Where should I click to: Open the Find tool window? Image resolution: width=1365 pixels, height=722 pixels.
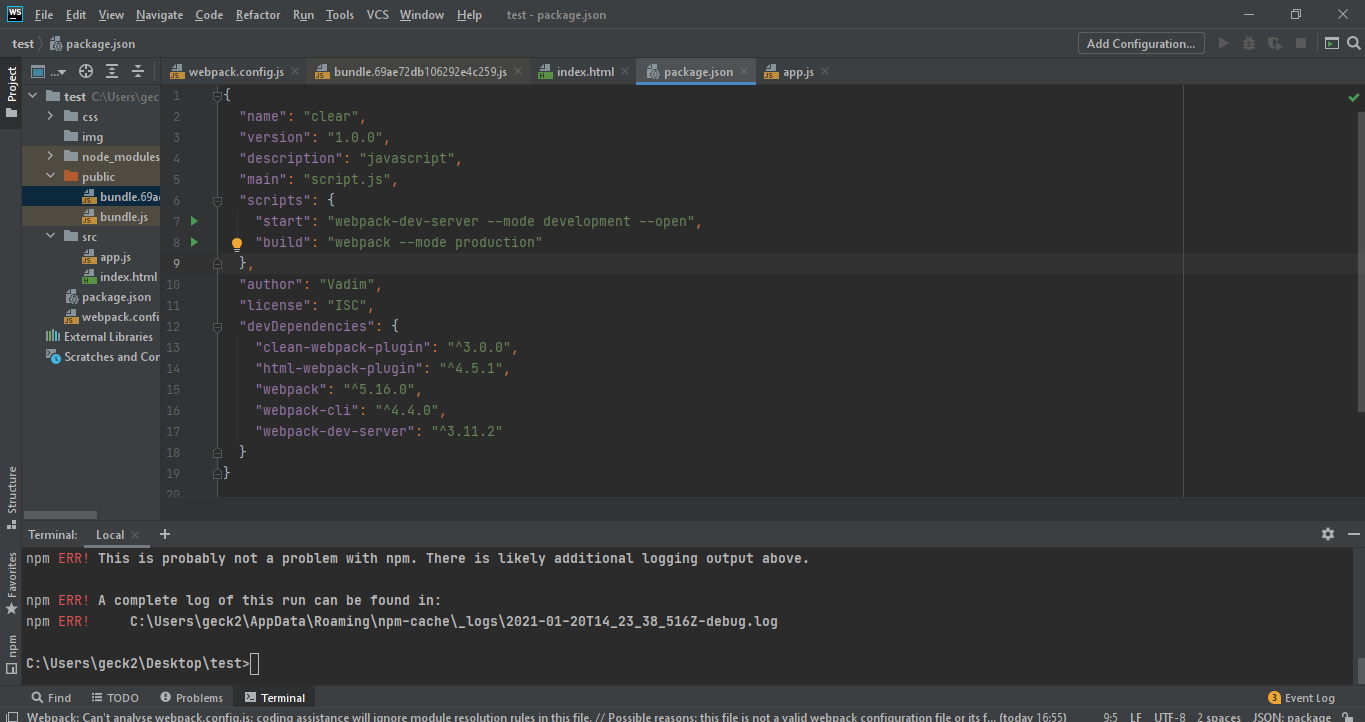tap(51, 698)
